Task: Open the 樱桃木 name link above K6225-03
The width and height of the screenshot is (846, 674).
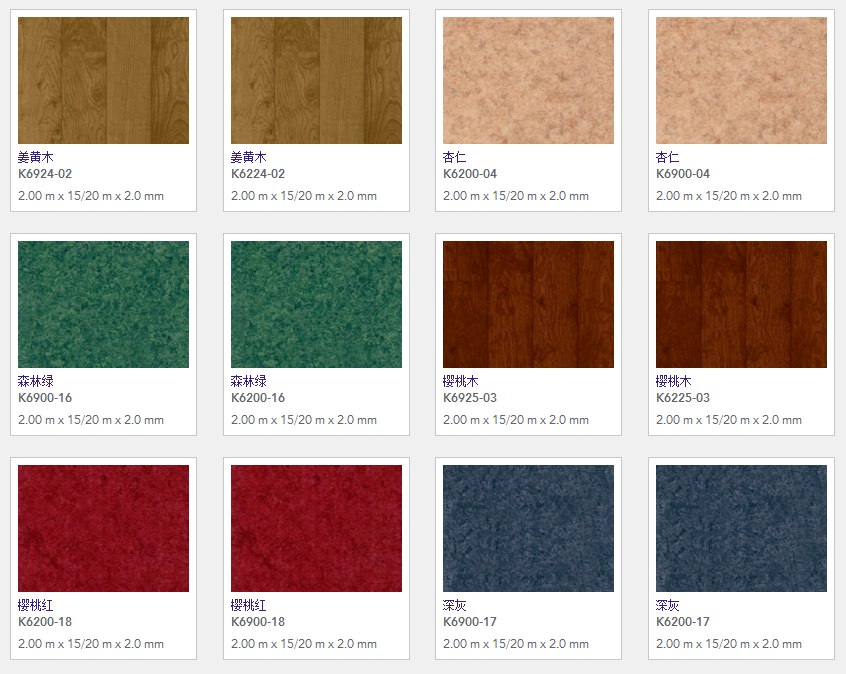Action: click(673, 381)
